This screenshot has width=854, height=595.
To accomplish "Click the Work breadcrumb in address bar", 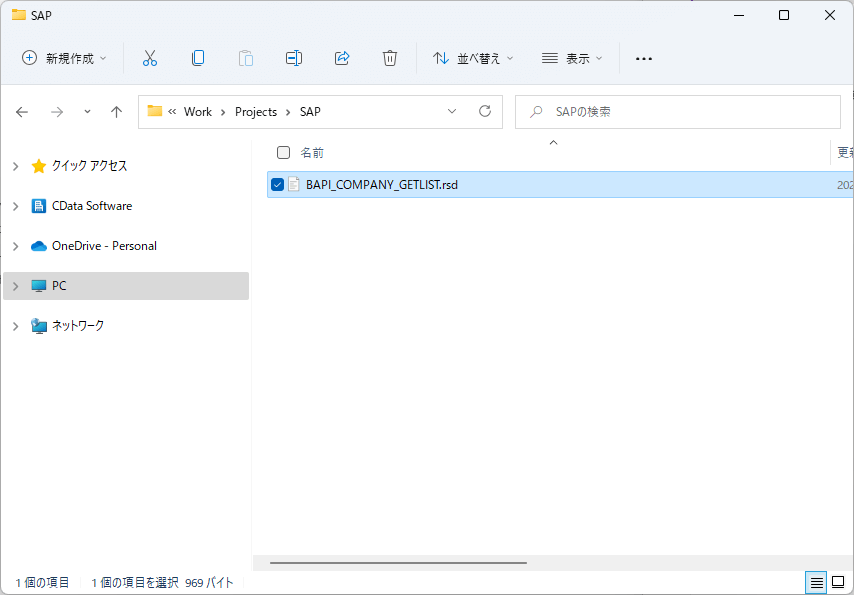I will click(x=198, y=112).
